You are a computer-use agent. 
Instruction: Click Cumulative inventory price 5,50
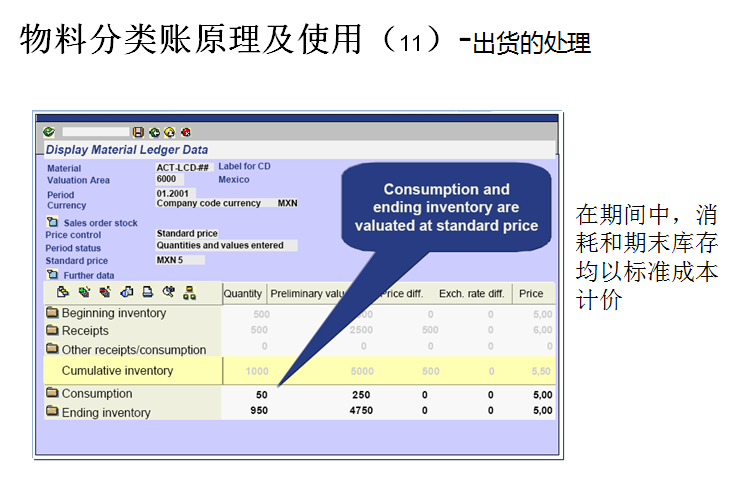pos(541,371)
